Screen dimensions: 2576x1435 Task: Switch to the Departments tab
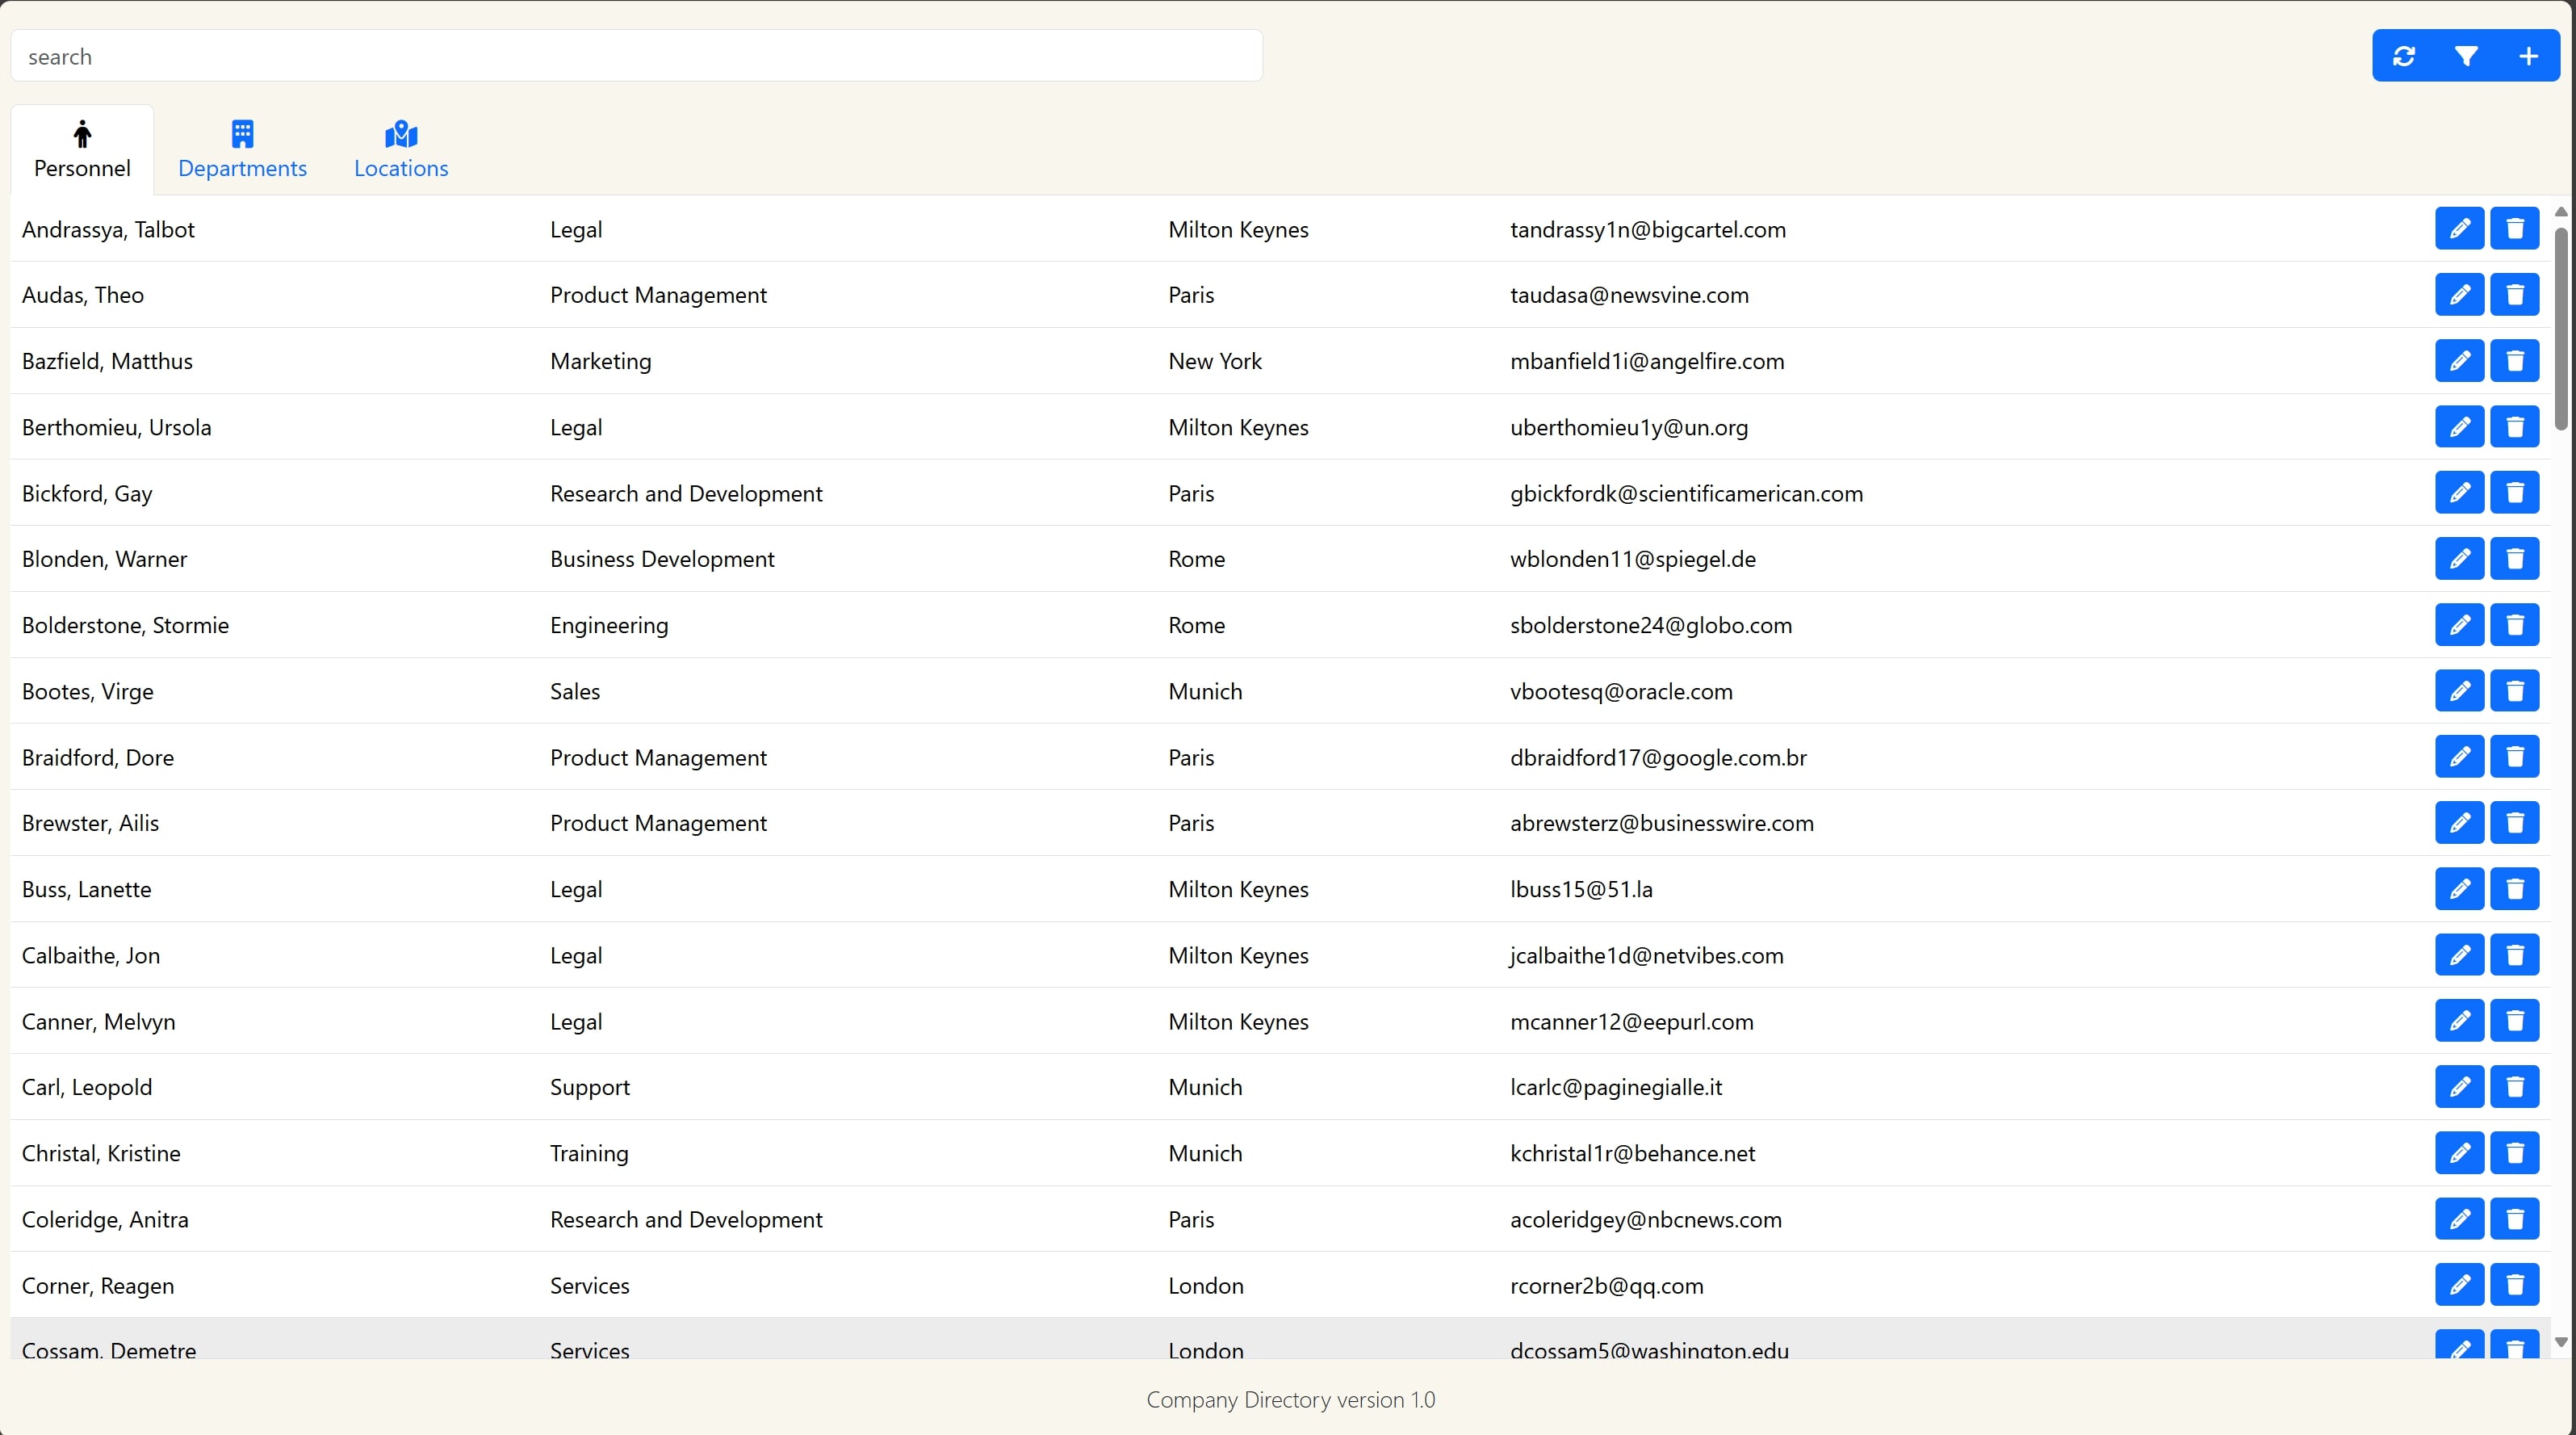coord(242,150)
